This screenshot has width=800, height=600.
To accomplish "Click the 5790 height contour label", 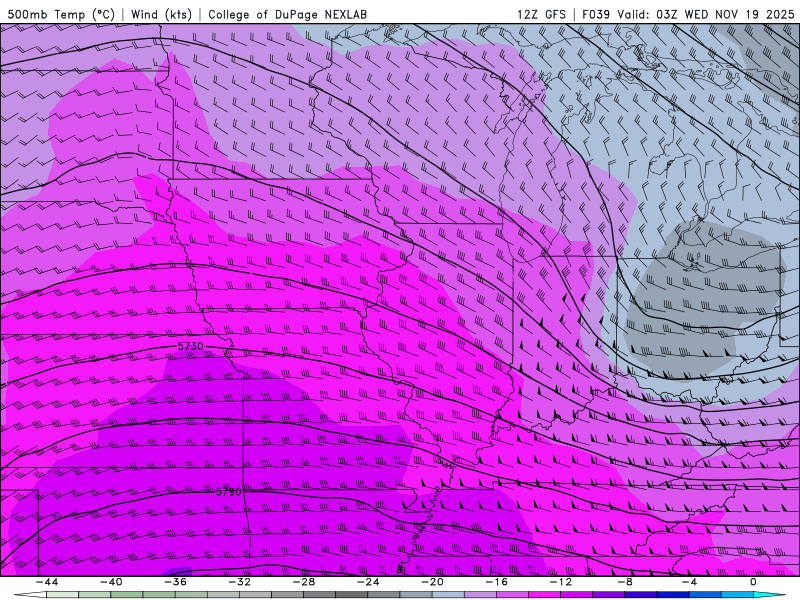I will point(228,492).
